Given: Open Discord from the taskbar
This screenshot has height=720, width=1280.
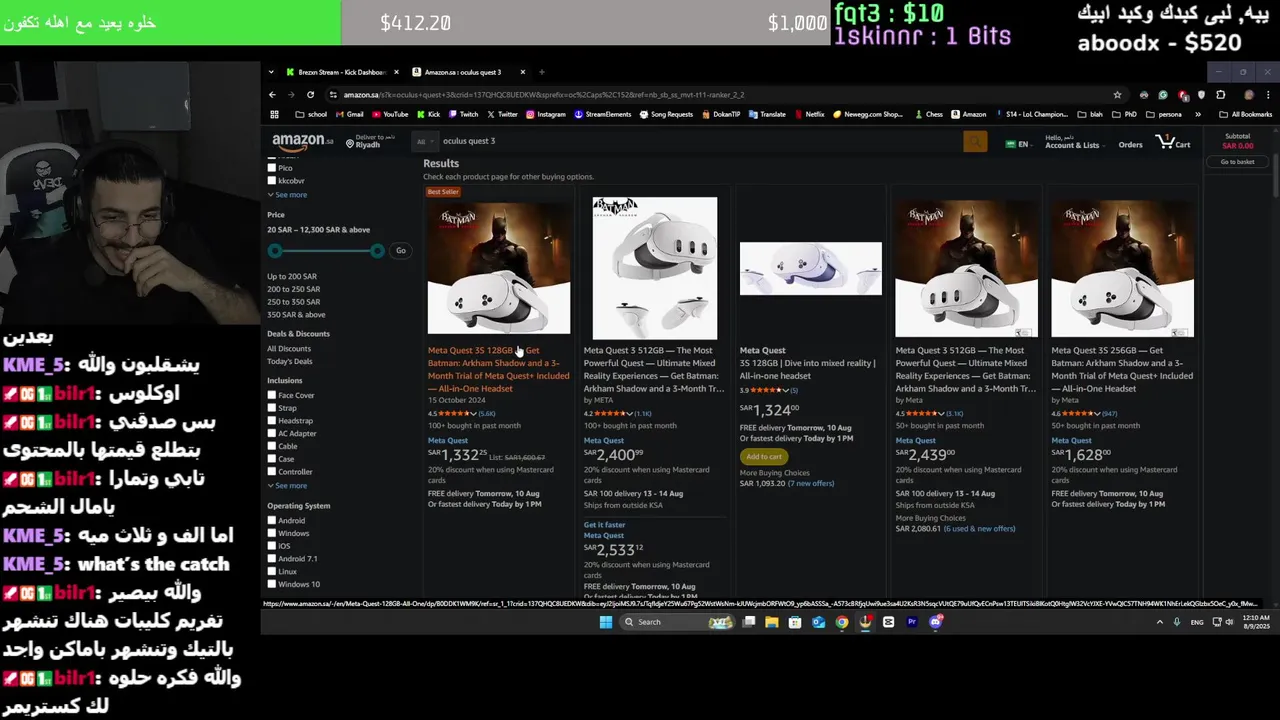Looking at the screenshot, I should tap(935, 622).
